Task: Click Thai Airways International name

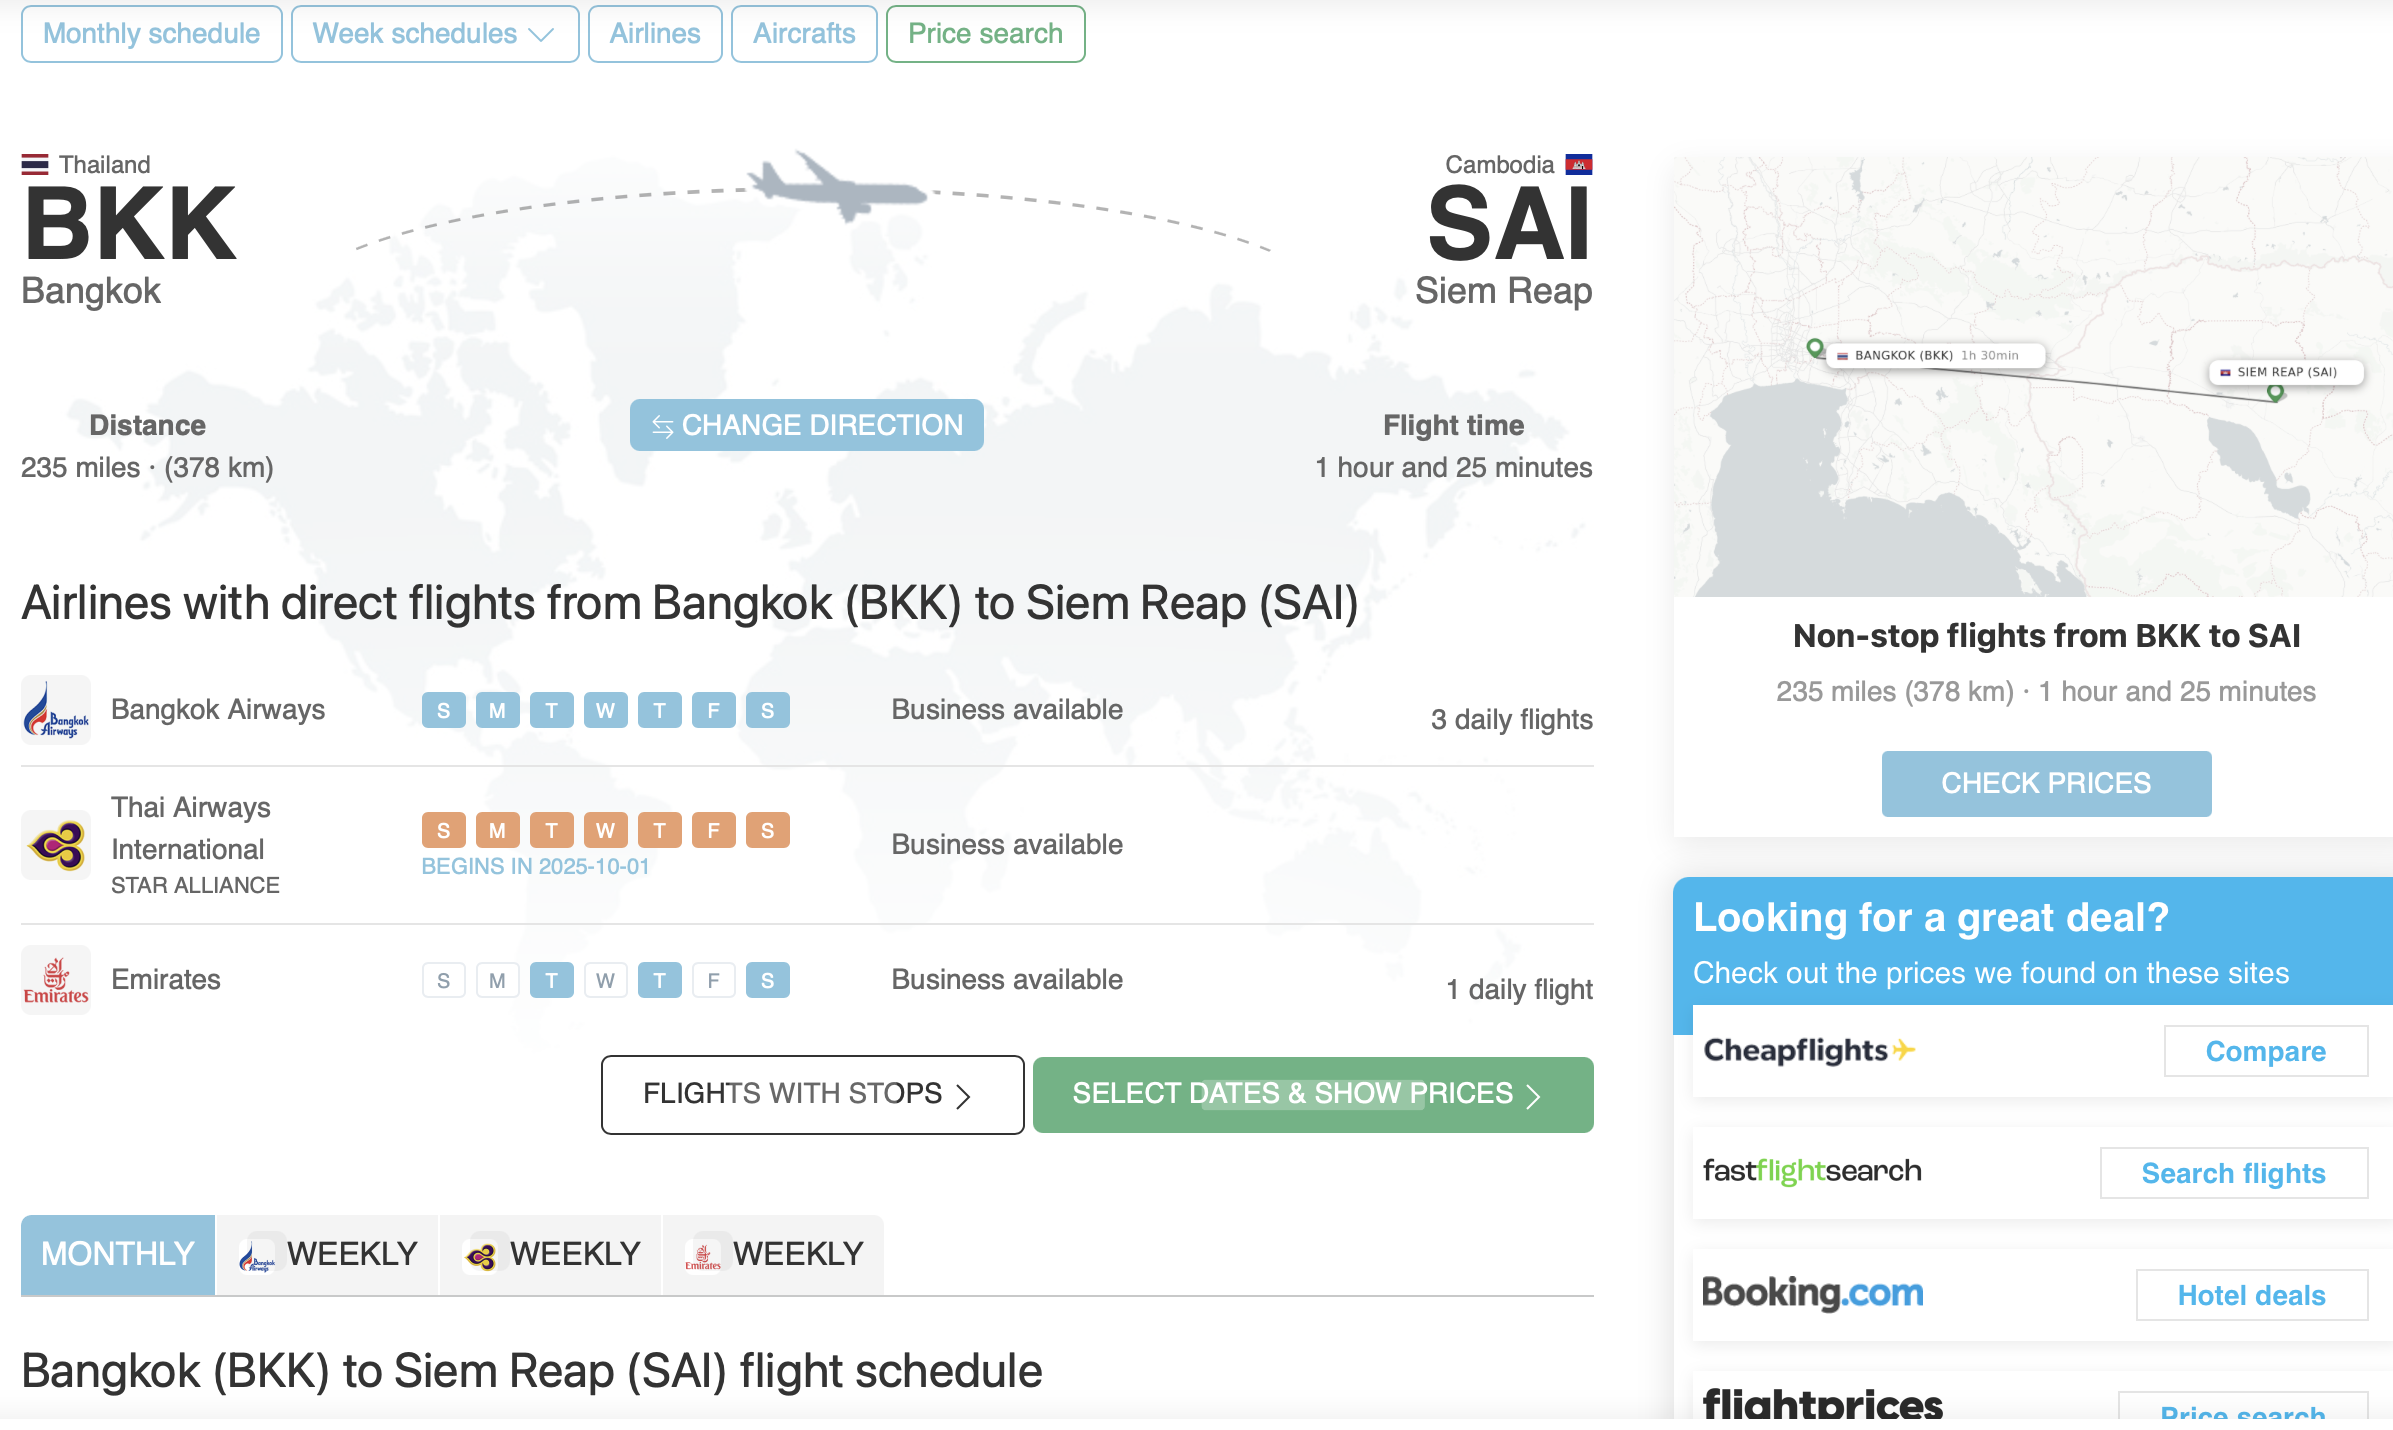Action: [x=191, y=828]
